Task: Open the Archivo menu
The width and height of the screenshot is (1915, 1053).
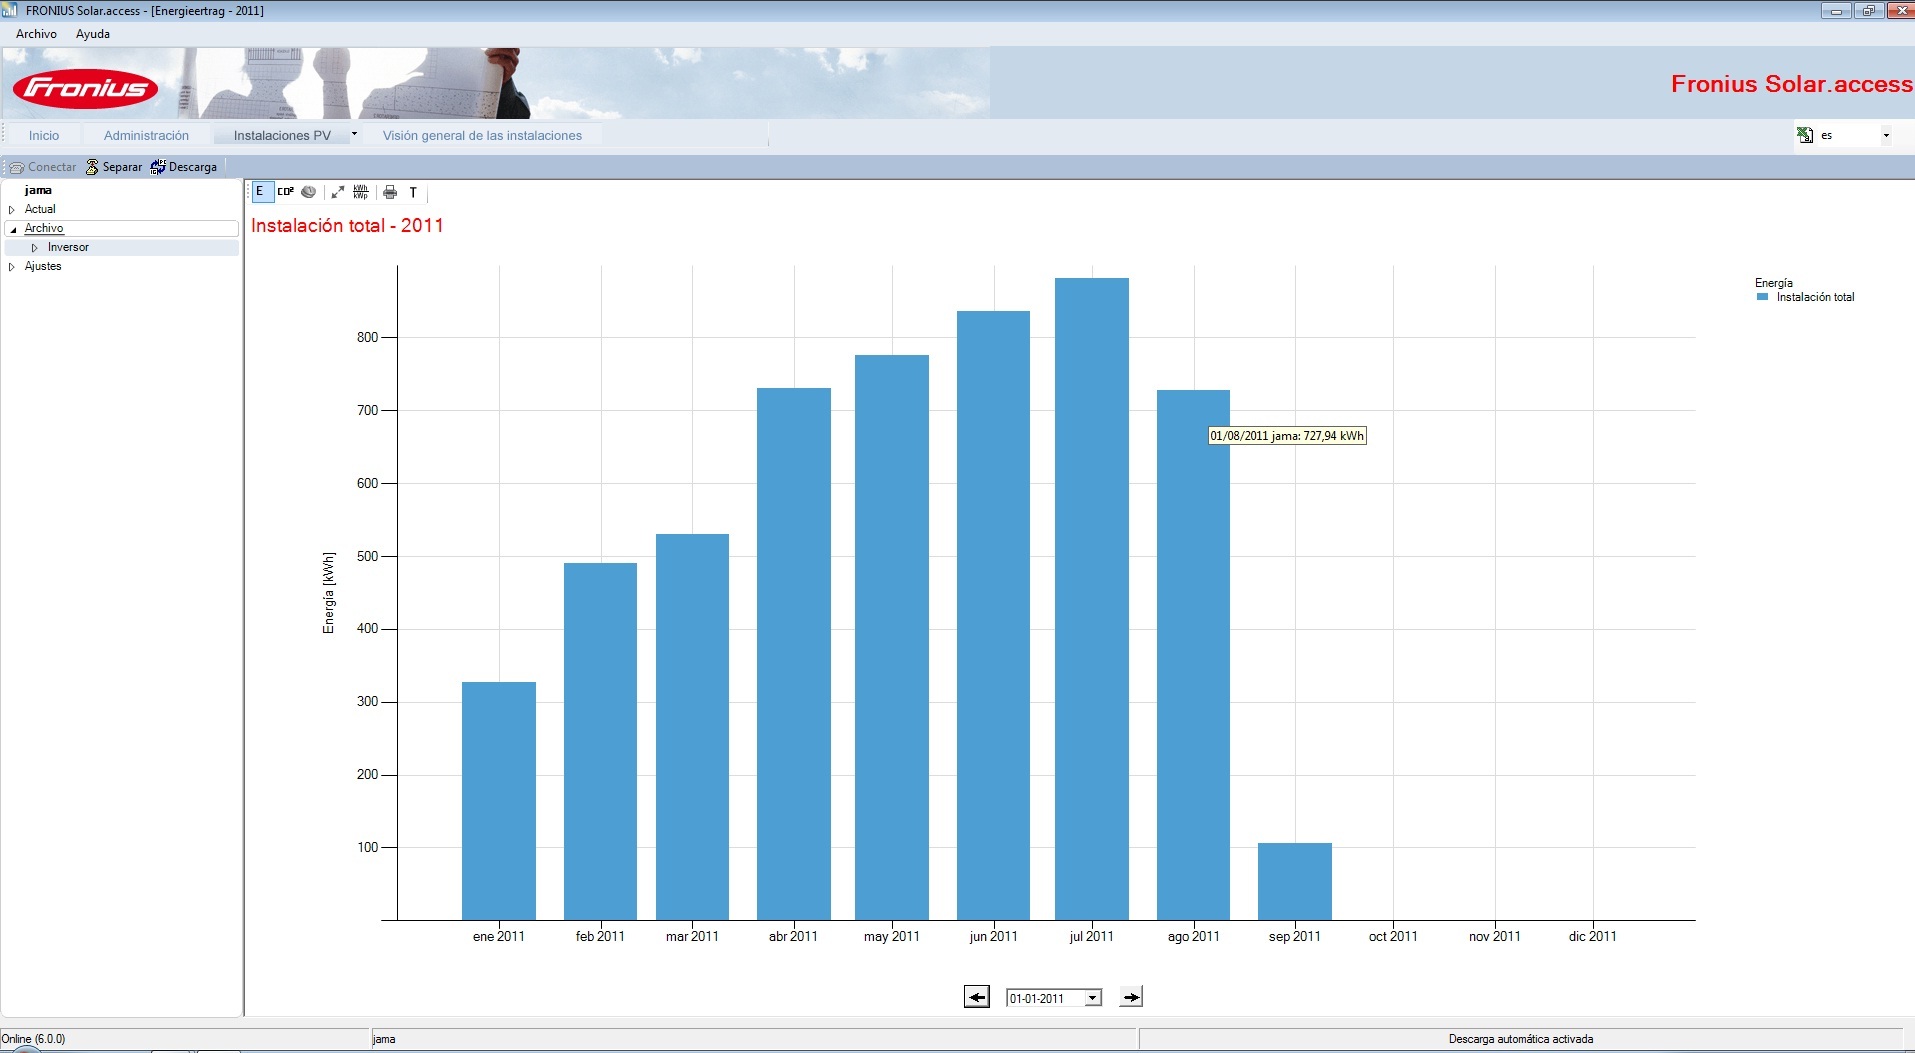Action: point(37,34)
